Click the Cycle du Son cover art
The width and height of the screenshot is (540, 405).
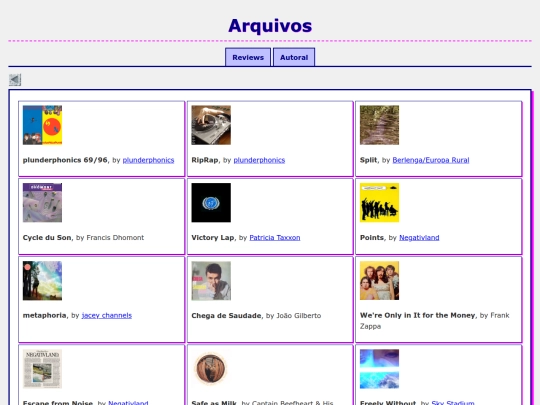(x=42, y=202)
